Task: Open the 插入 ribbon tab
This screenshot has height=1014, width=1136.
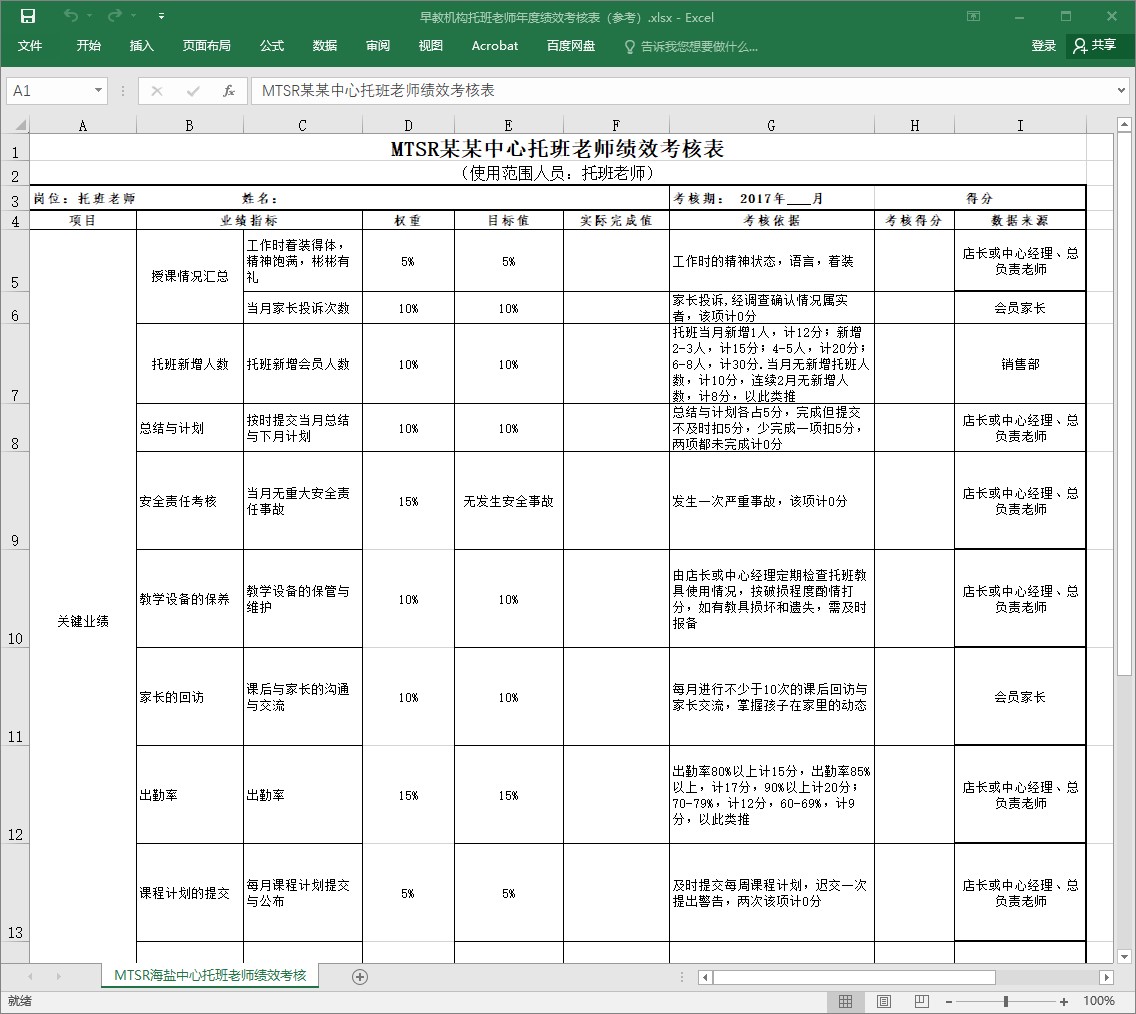Action: [x=142, y=46]
